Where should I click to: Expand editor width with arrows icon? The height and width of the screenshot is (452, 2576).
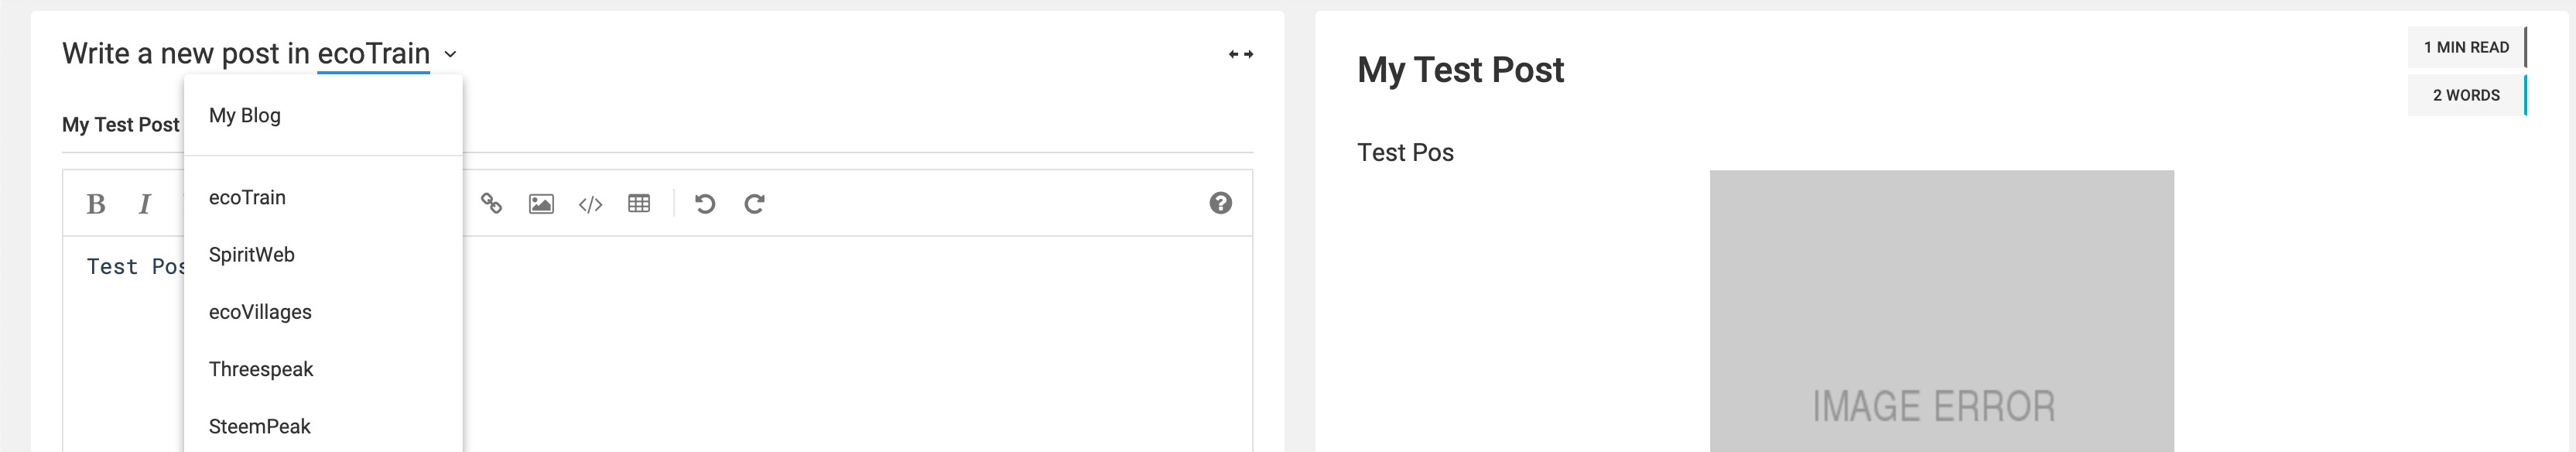pos(1240,54)
